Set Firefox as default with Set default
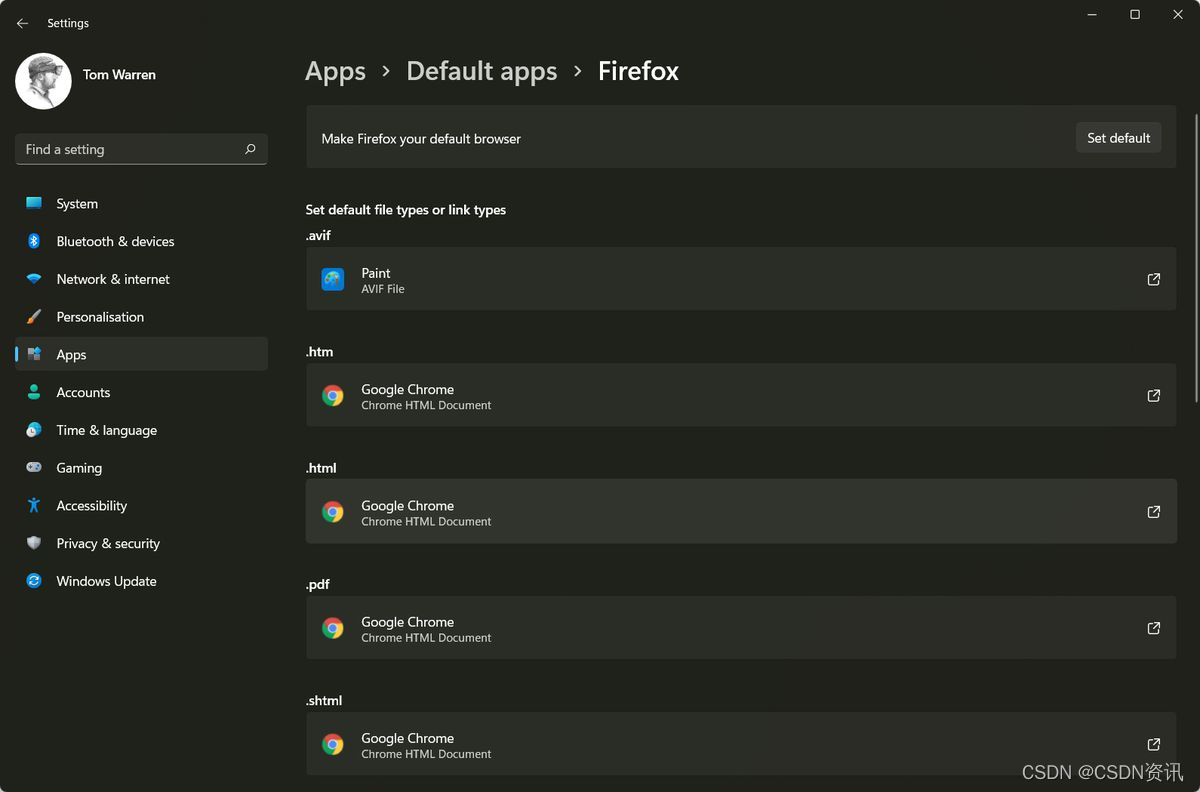Viewport: 1200px width, 792px height. [x=1118, y=138]
